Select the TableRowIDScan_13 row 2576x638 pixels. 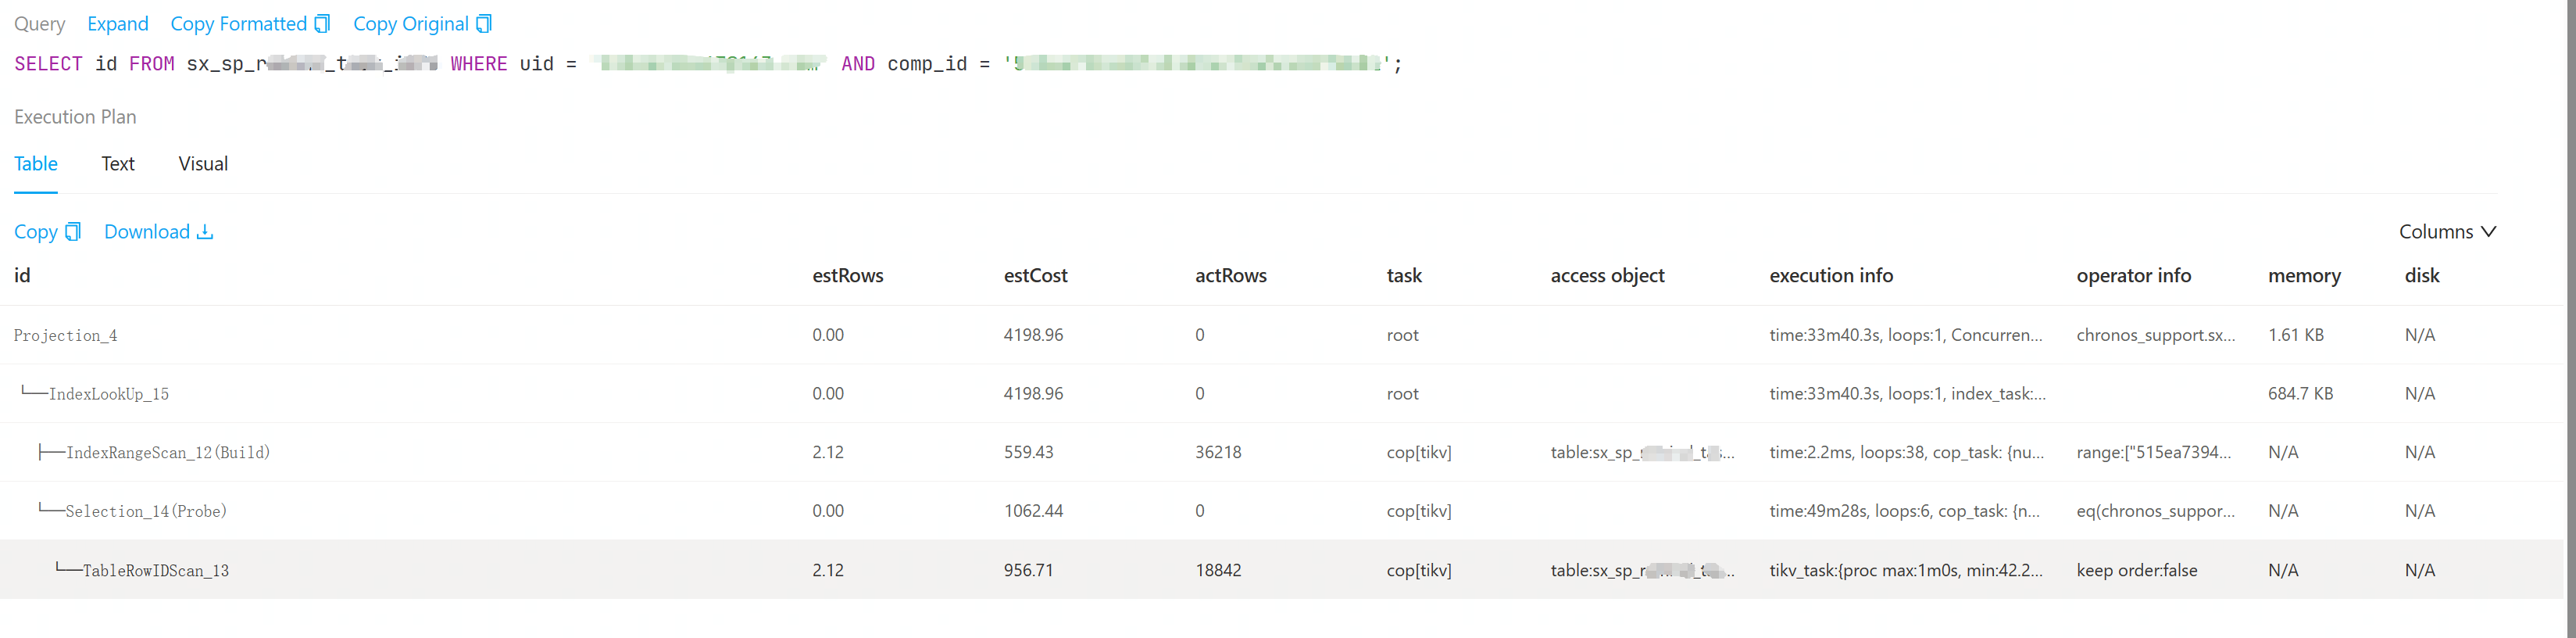click(156, 571)
